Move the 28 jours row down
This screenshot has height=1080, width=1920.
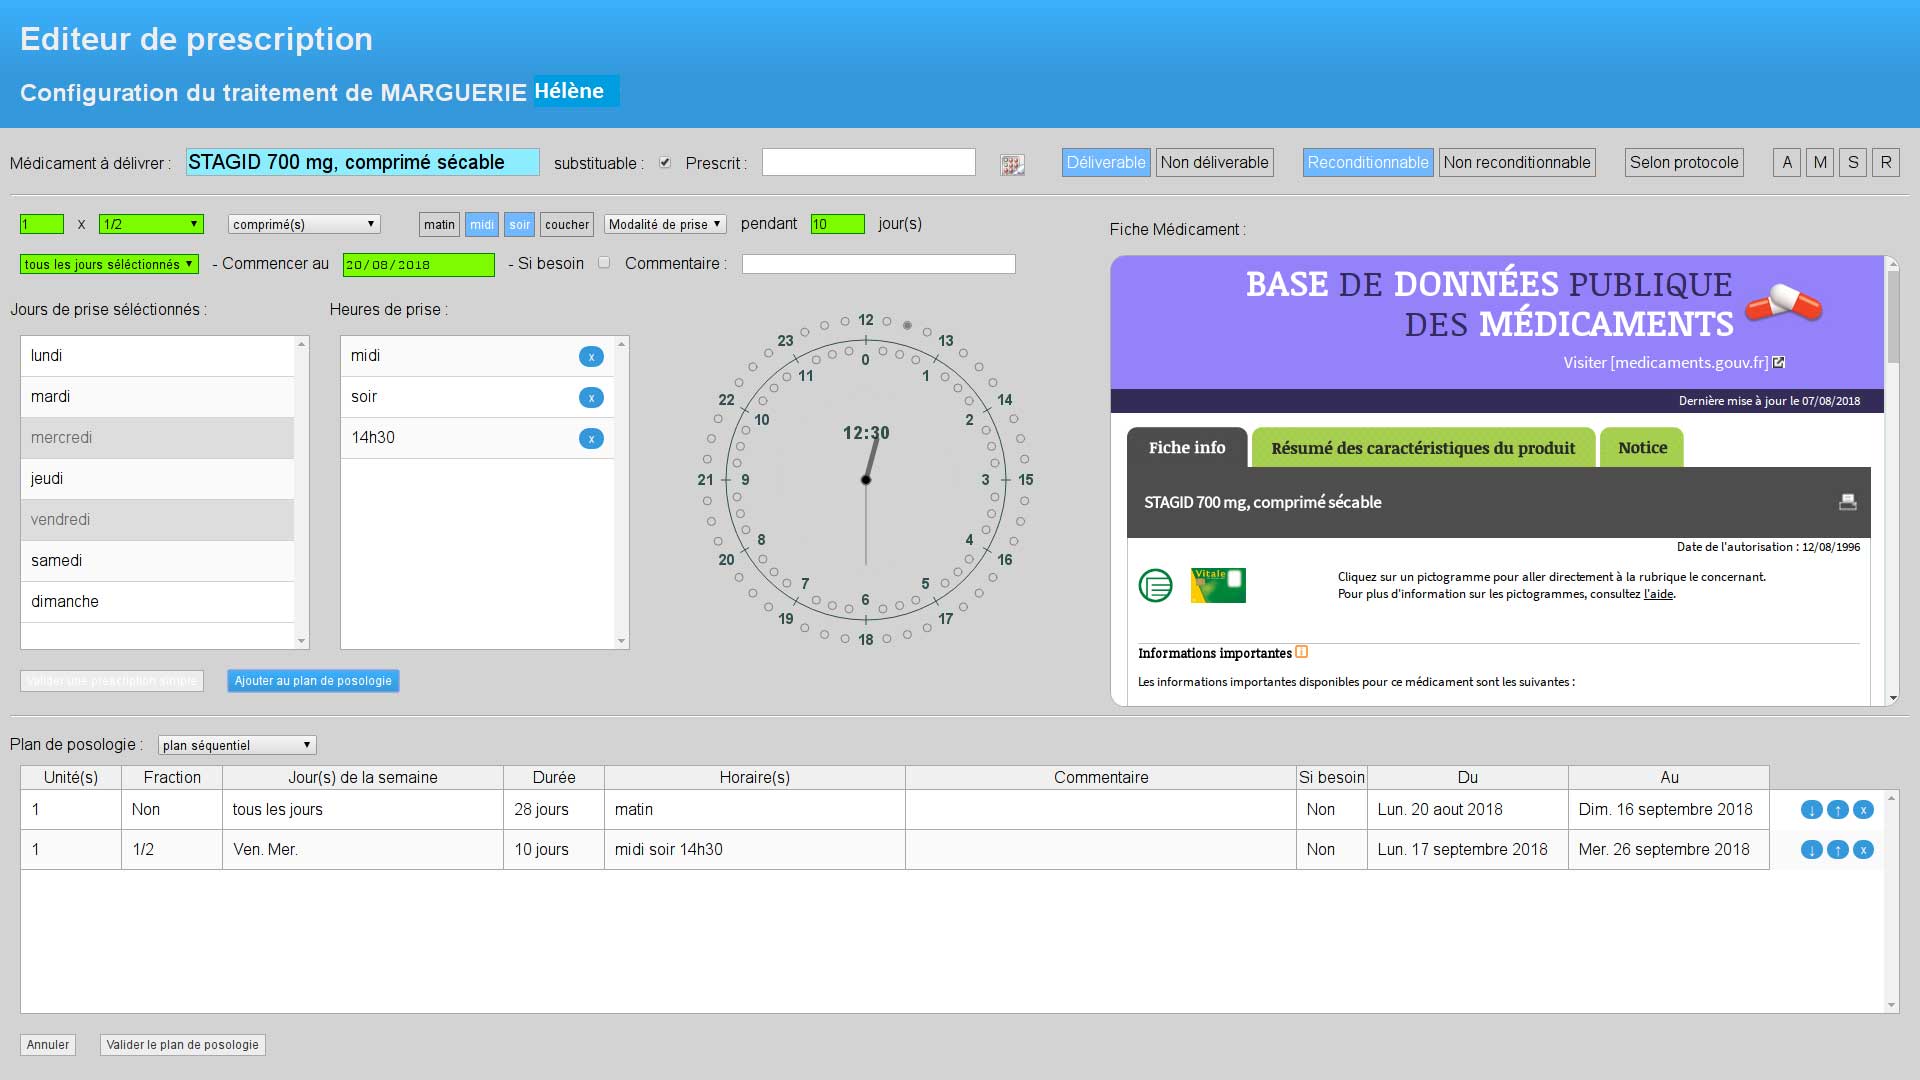coord(1811,810)
